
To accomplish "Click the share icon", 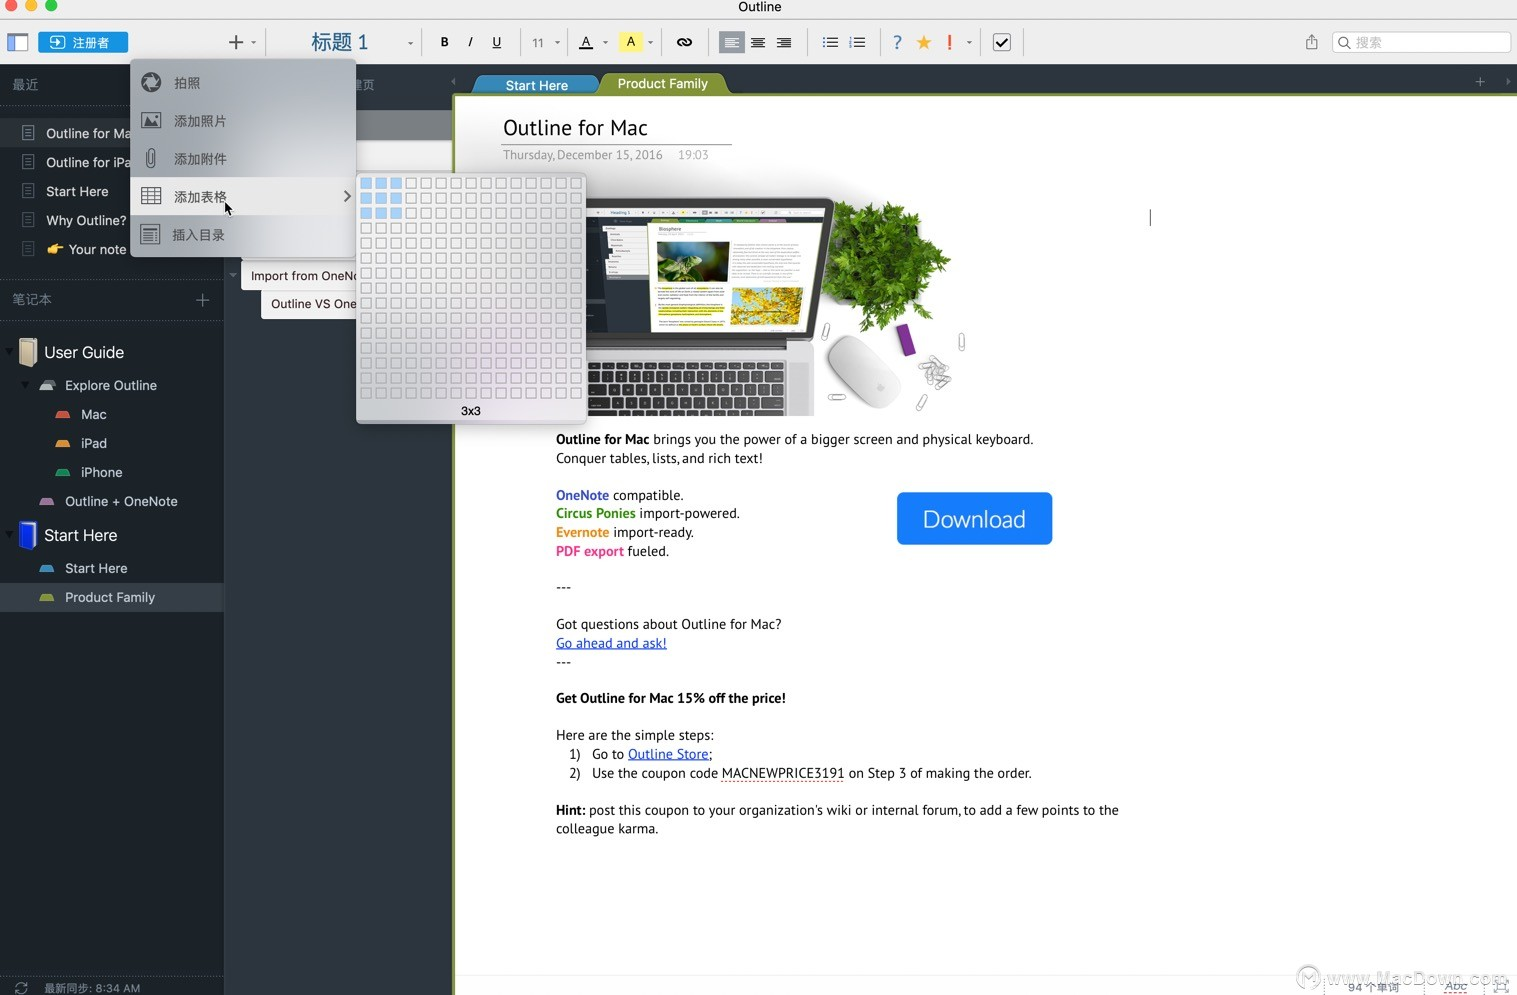I will (1312, 42).
